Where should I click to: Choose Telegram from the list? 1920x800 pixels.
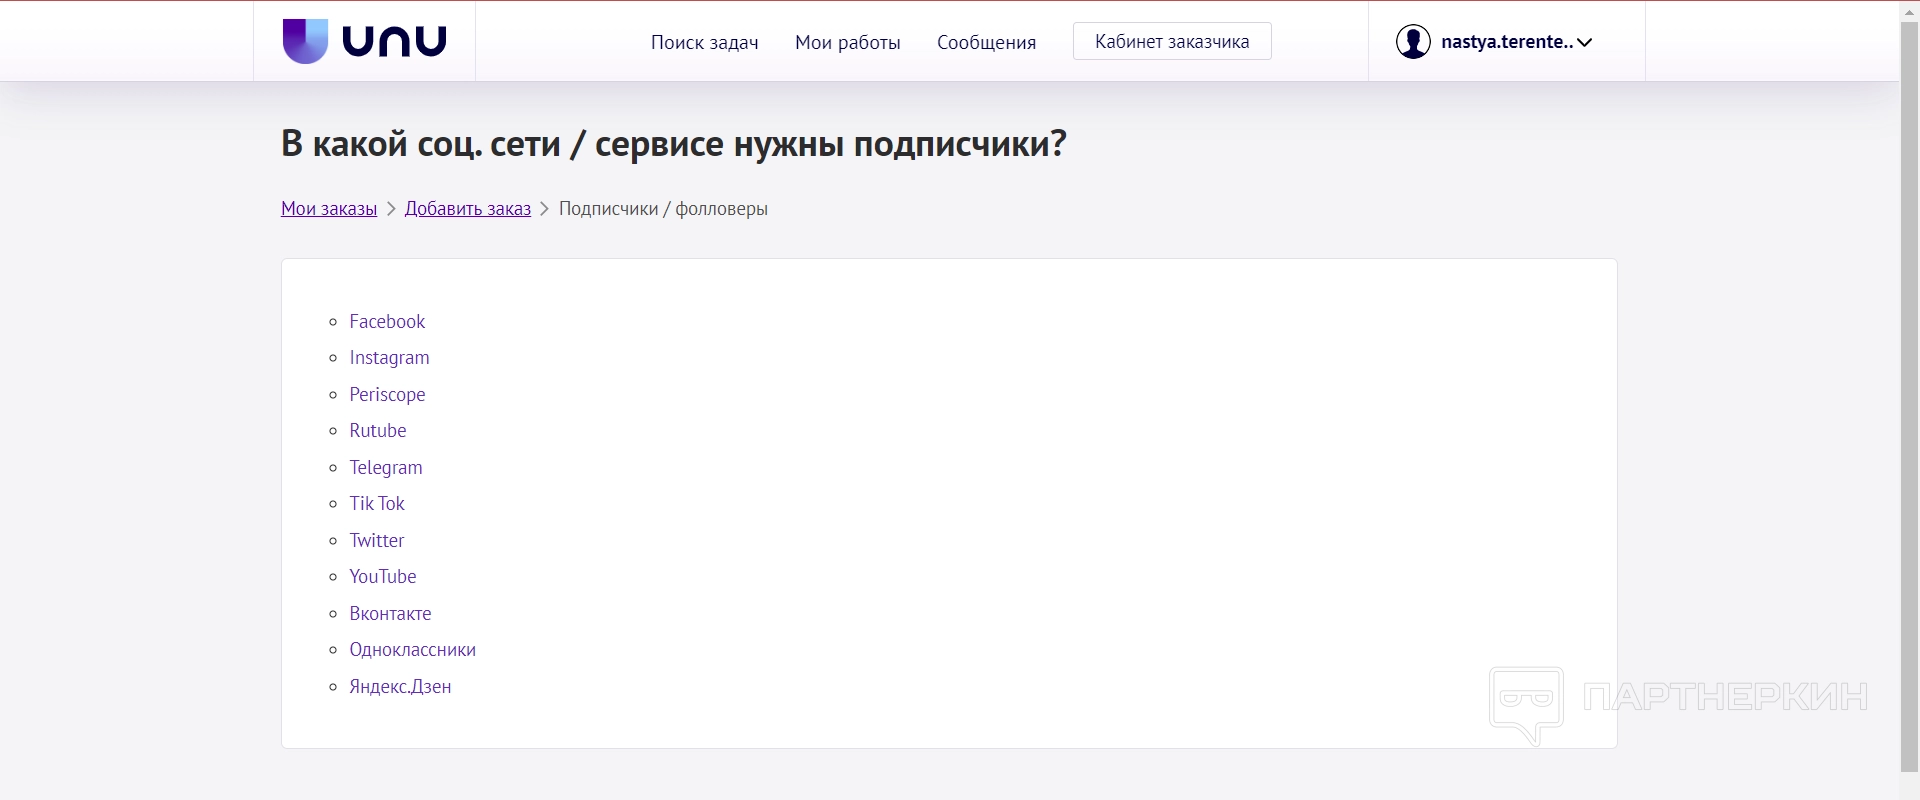pos(385,467)
